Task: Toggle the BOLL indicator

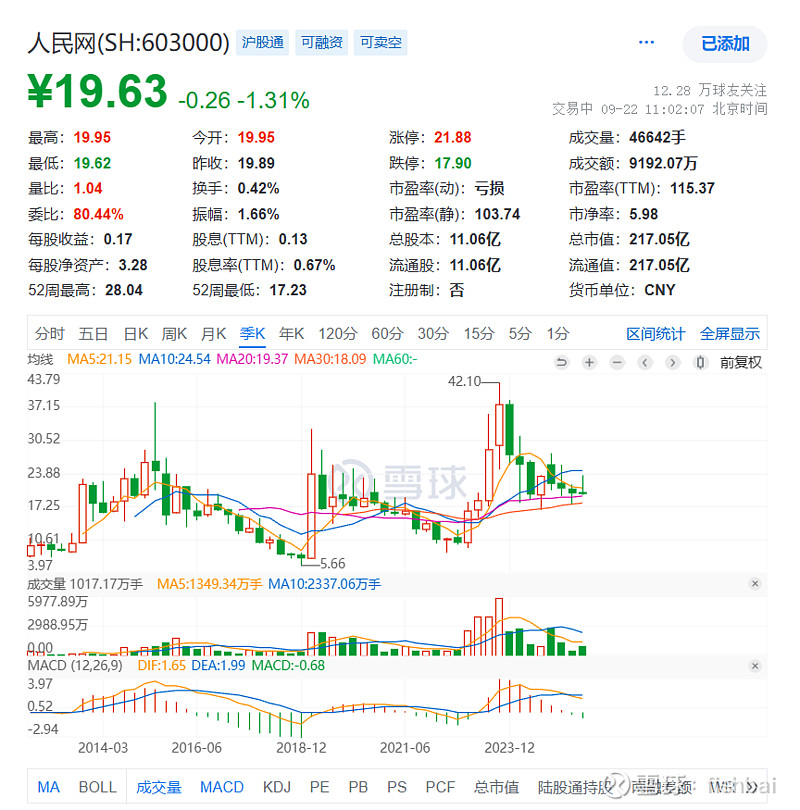Action: [x=98, y=787]
